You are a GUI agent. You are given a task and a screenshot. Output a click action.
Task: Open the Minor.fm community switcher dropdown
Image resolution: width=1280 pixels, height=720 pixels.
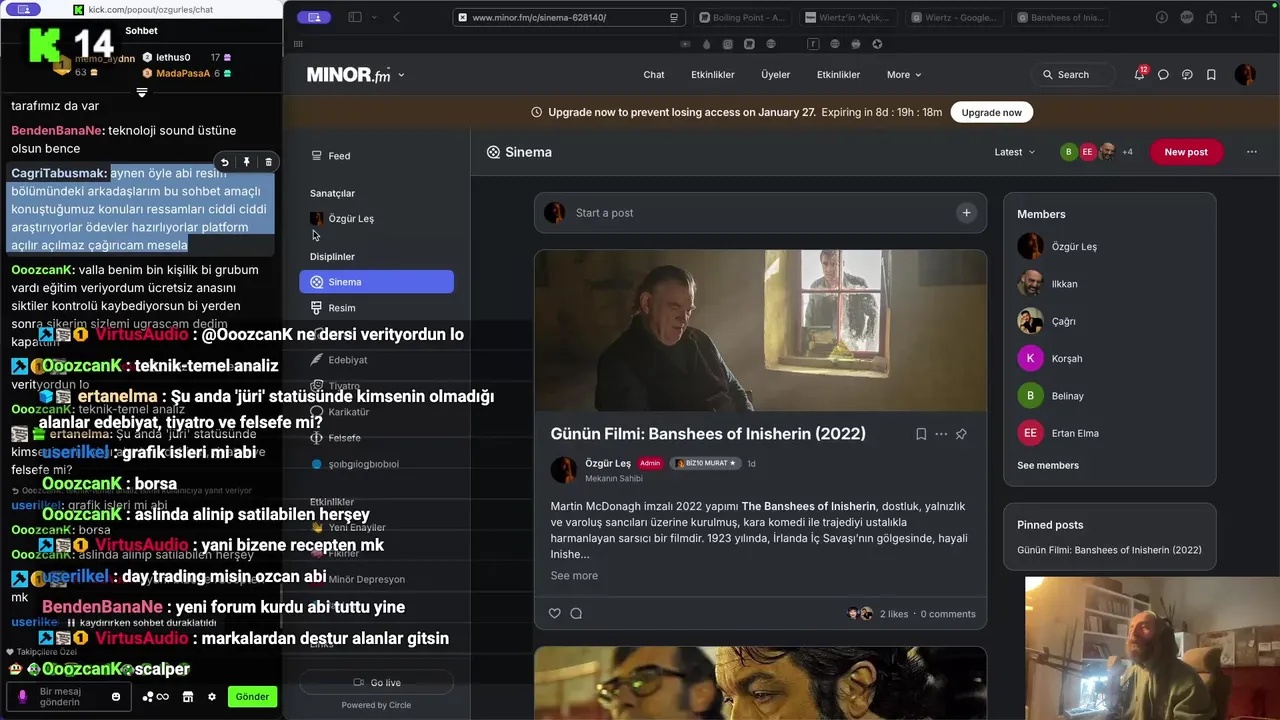[401, 75]
